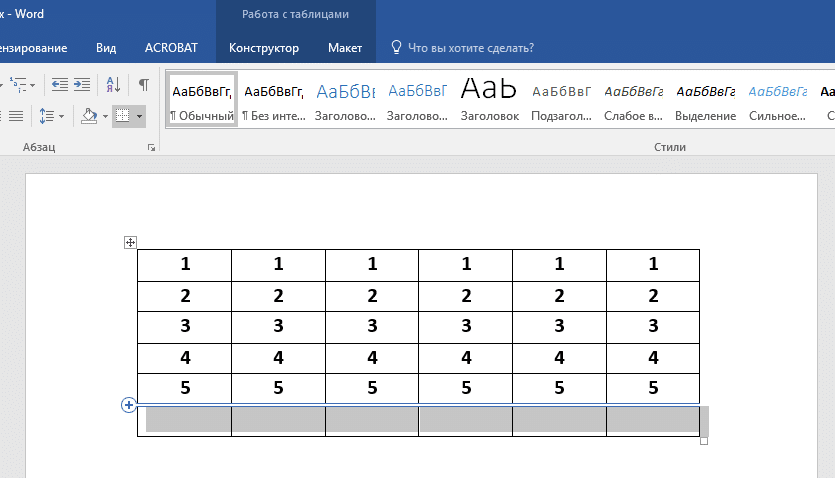Click the borders icon
835x478 pixels.
tap(122, 116)
